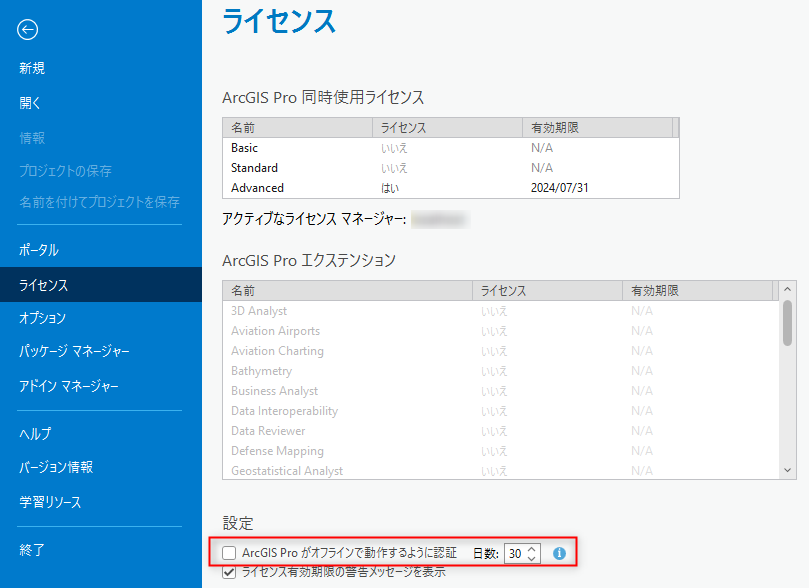This screenshot has height=588, width=809.
Task: Click the アクティブなライセンス マネージャー label
Action: click(x=314, y=219)
